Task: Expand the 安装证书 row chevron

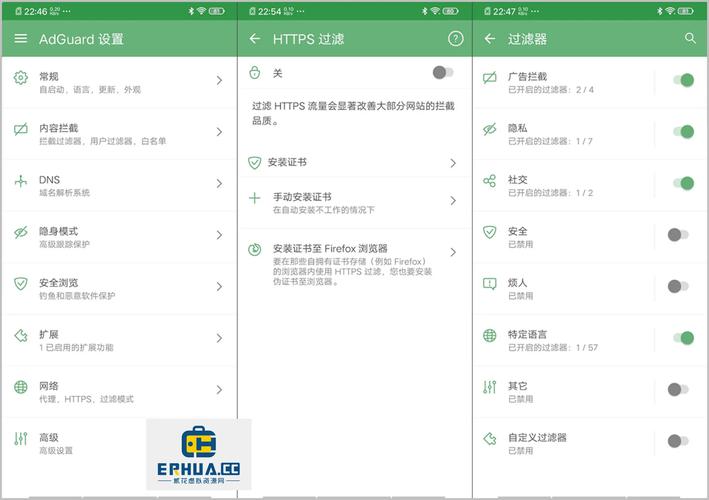Action: pyautogui.click(x=453, y=163)
